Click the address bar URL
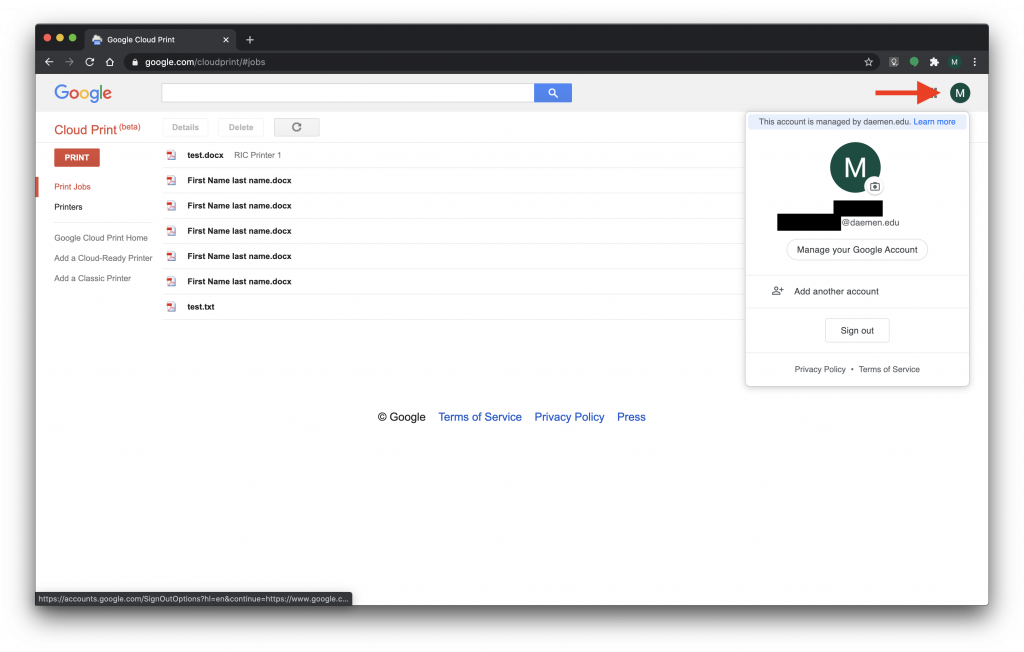Image resolution: width=1024 pixels, height=652 pixels. coord(205,62)
